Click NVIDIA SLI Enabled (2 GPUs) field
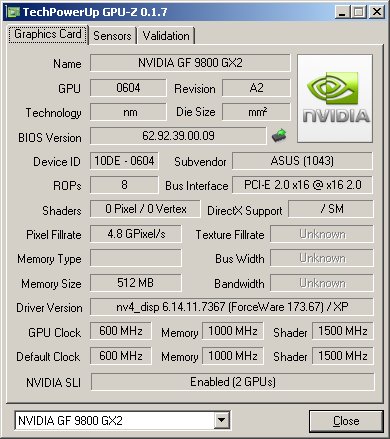Image resolution: width=390 pixels, height=439 pixels. coord(233,382)
